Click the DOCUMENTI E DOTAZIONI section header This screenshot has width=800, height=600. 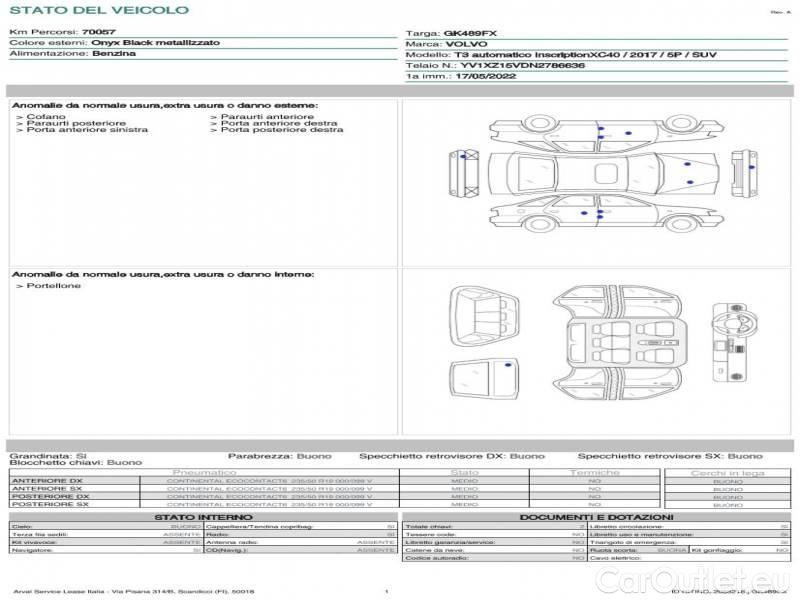(595, 517)
